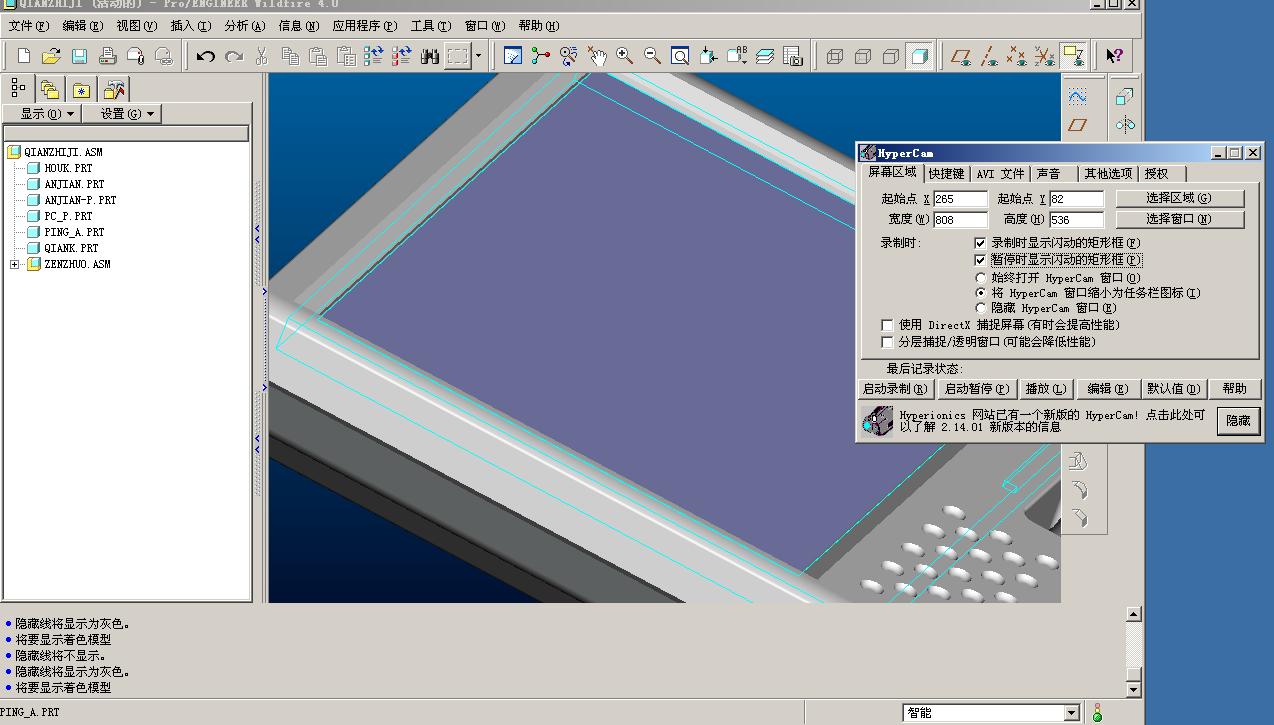Screen dimensions: 1274x725
Task: Open the 设置 dropdown in model tree
Action: 122,114
